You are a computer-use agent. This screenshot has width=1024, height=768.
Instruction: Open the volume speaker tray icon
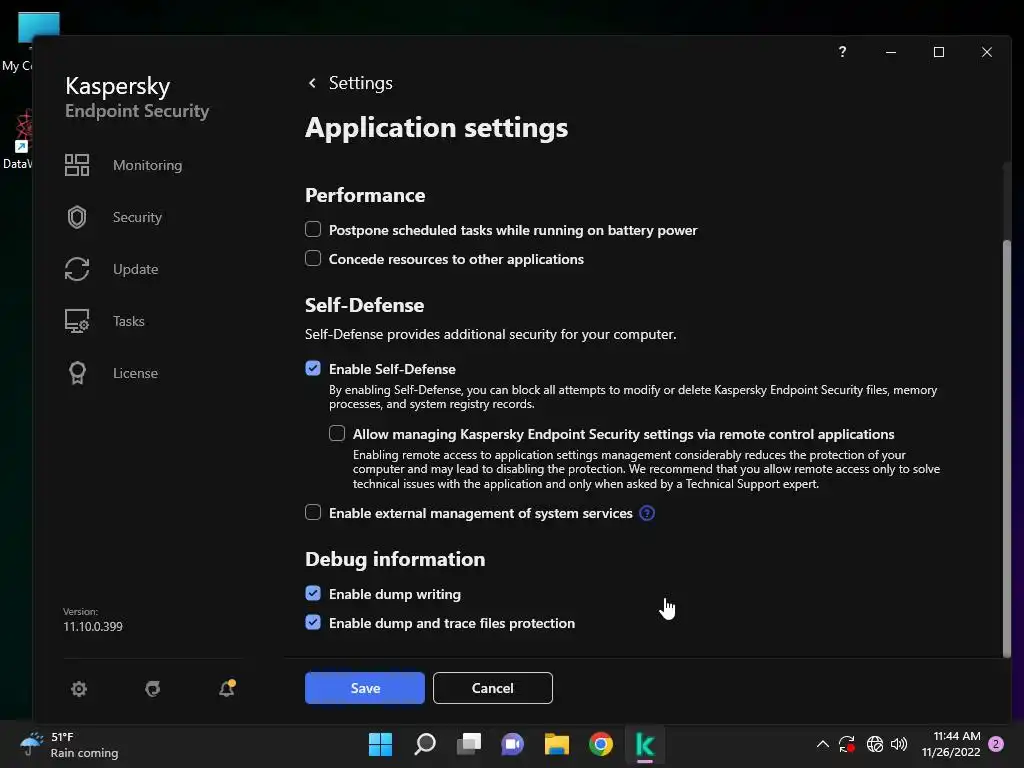pos(899,744)
